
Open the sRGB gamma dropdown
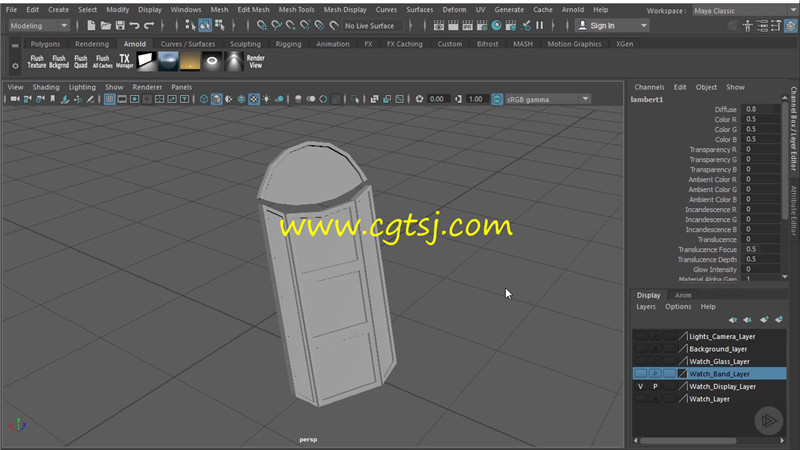click(547, 99)
